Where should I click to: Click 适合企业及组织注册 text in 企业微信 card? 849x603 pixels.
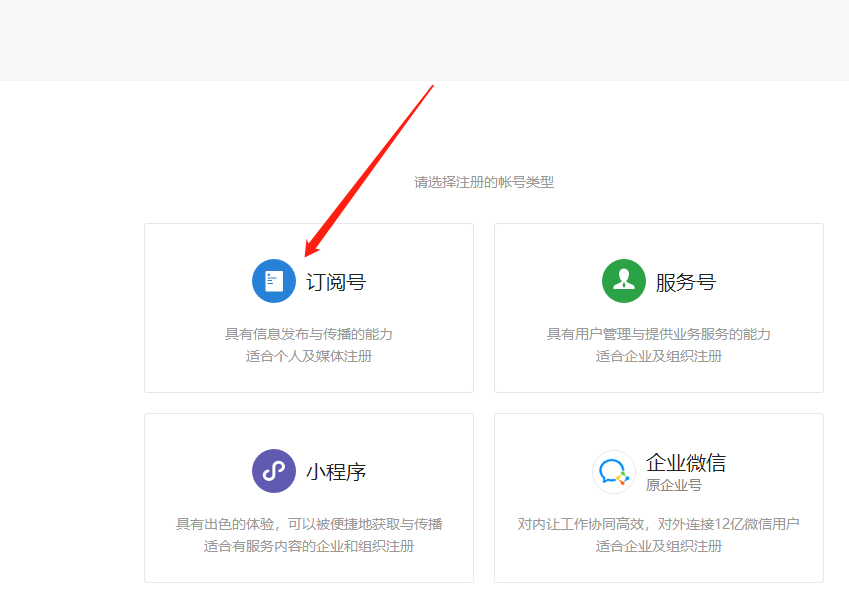pos(658,546)
